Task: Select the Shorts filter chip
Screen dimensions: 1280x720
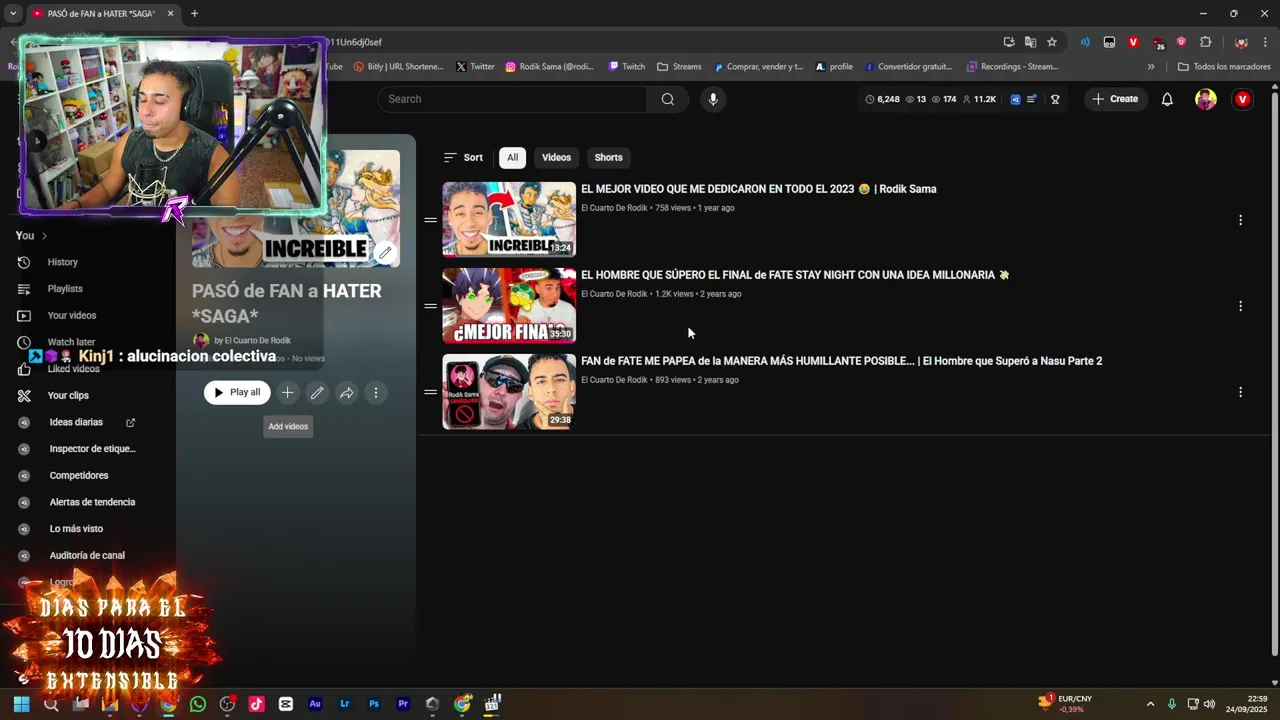Action: [608, 157]
